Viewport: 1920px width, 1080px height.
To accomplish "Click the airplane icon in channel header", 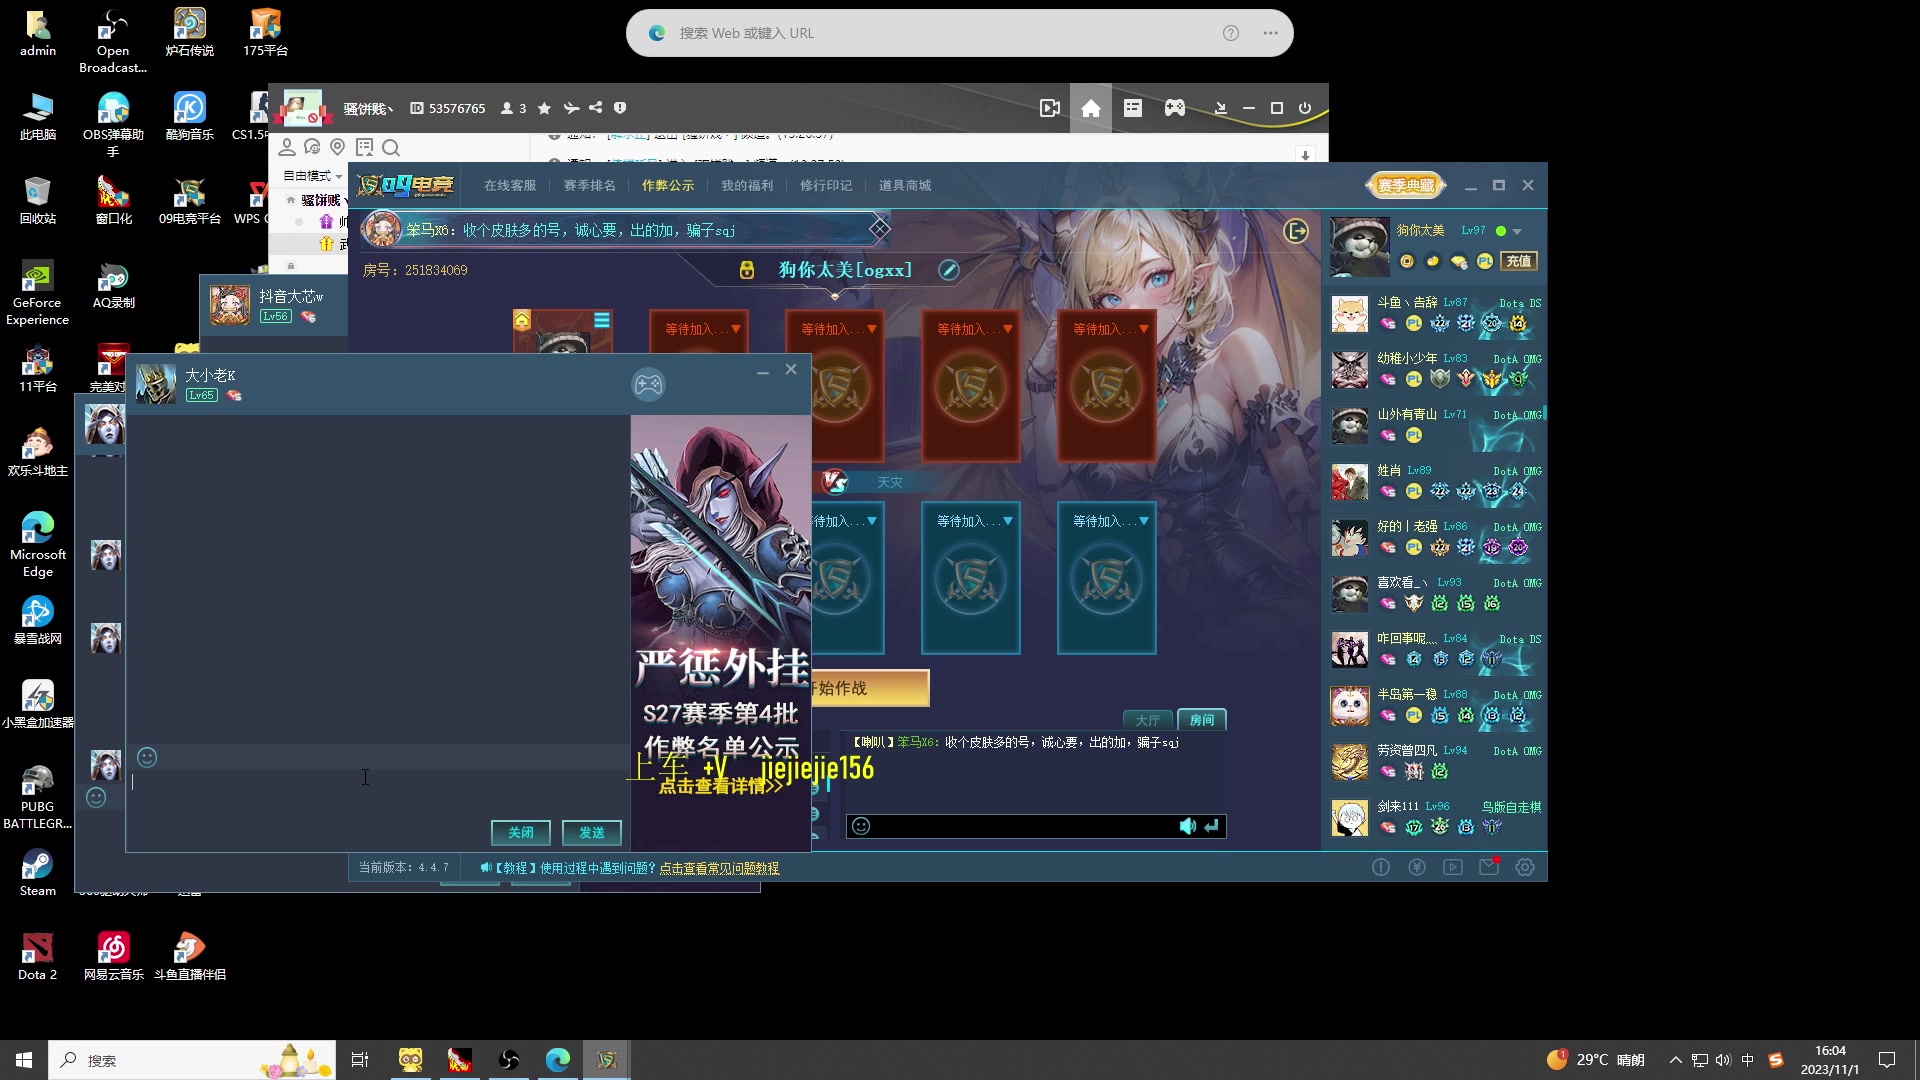I will coord(571,108).
